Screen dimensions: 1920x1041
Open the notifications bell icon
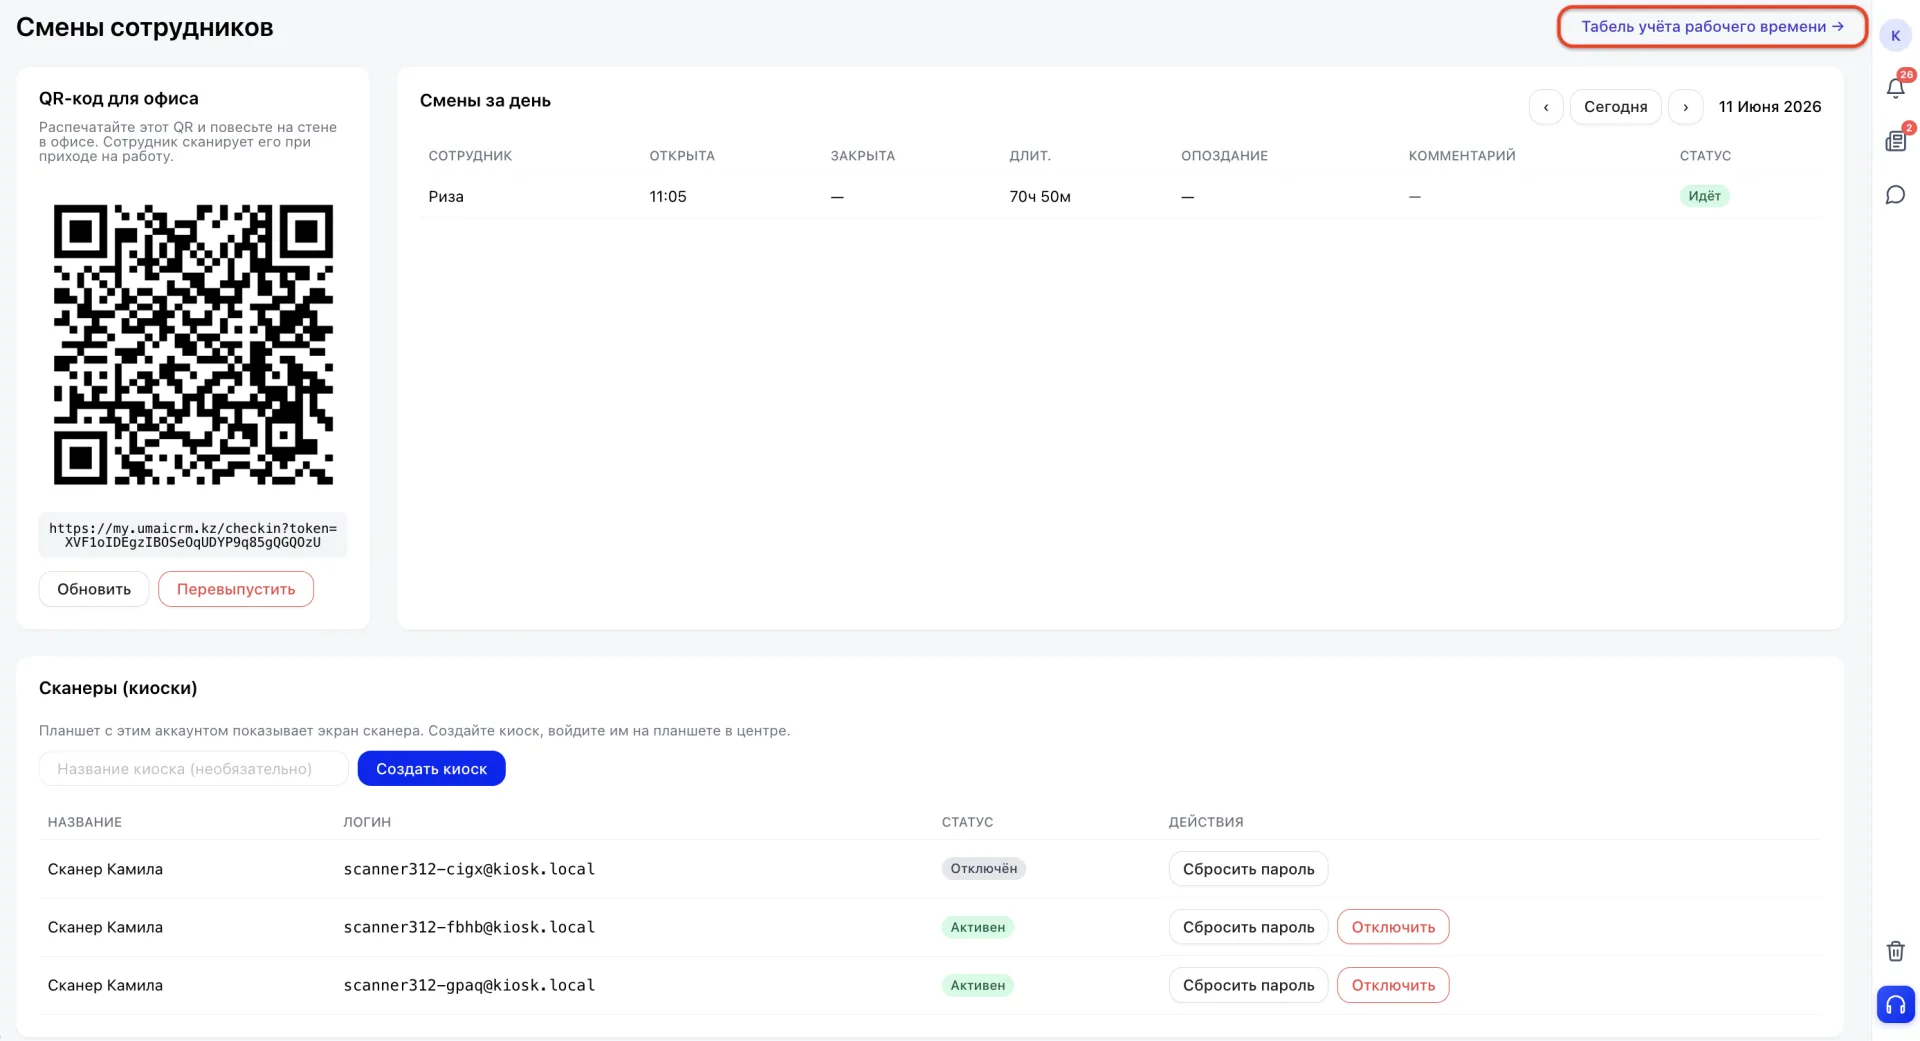point(1895,88)
